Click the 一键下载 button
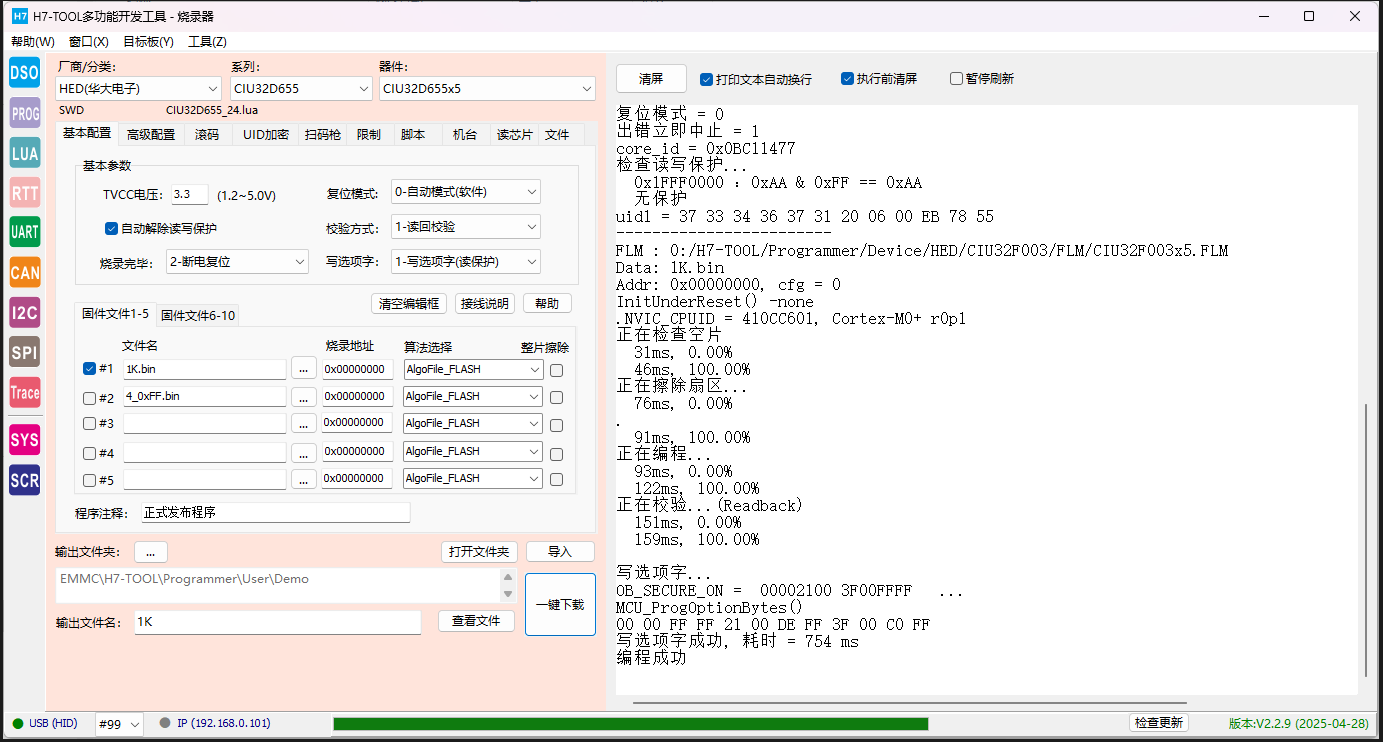Image resolution: width=1383 pixels, height=742 pixels. coord(560,605)
